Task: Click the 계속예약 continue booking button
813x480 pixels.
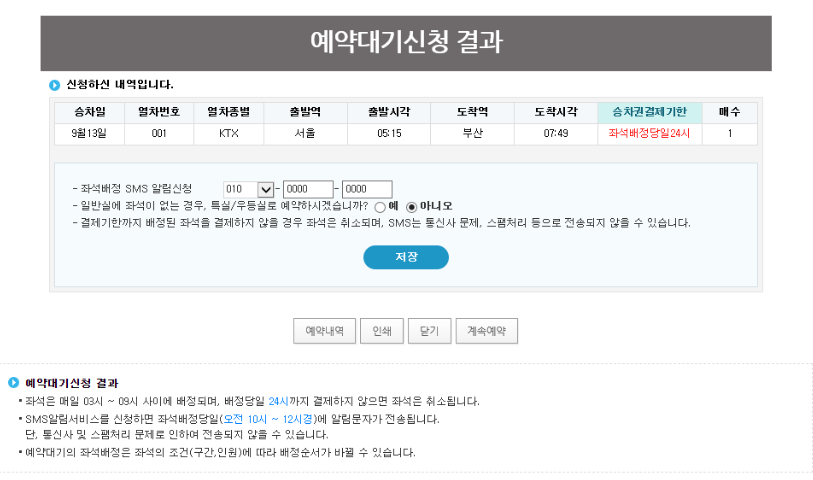Action: (x=486, y=331)
